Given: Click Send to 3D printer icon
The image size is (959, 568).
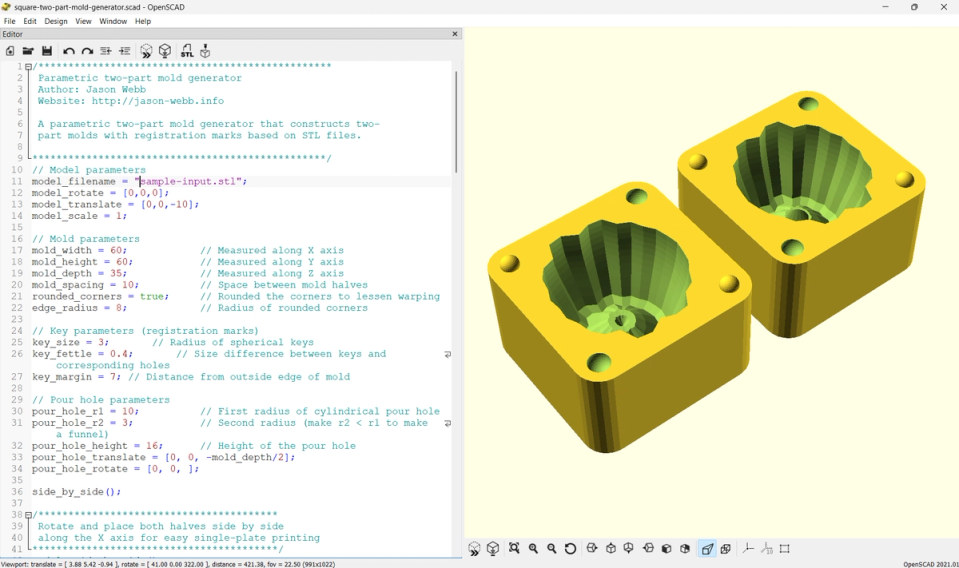Looking at the screenshot, I should click(x=205, y=51).
